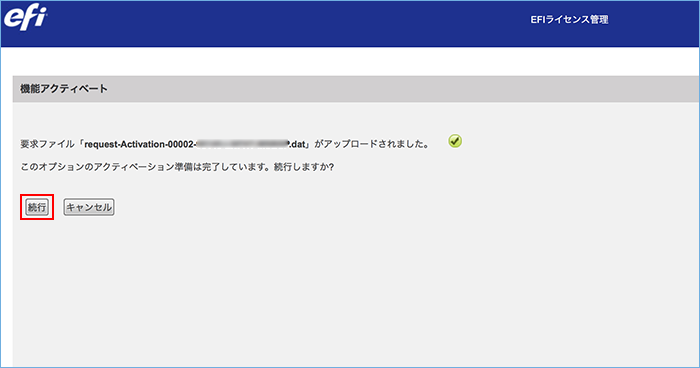
Task: Click the キャンセル (Cancel) button
Action: 89,207
